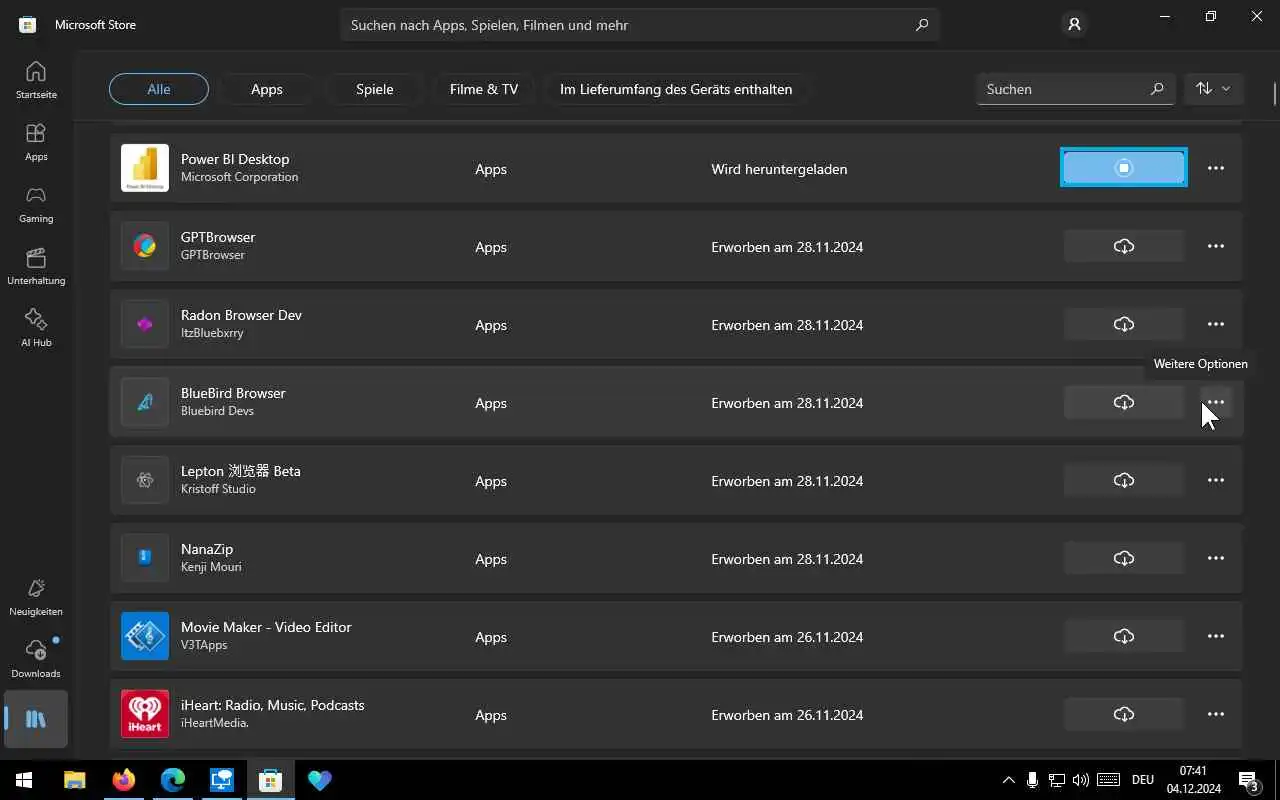Download Lepton Beta via cloud icon
The height and width of the screenshot is (800, 1280).
(x=1124, y=480)
